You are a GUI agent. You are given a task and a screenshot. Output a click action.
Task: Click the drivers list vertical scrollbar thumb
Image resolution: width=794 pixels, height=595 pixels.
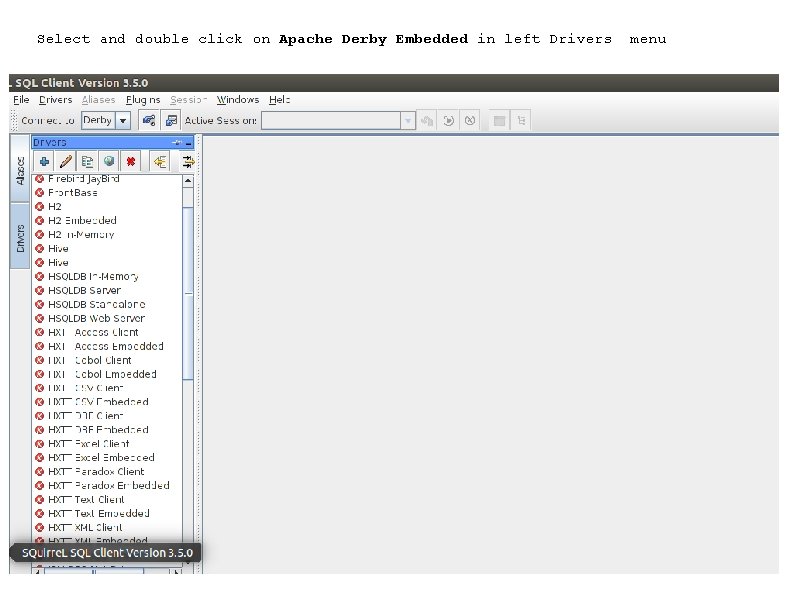pos(188,293)
